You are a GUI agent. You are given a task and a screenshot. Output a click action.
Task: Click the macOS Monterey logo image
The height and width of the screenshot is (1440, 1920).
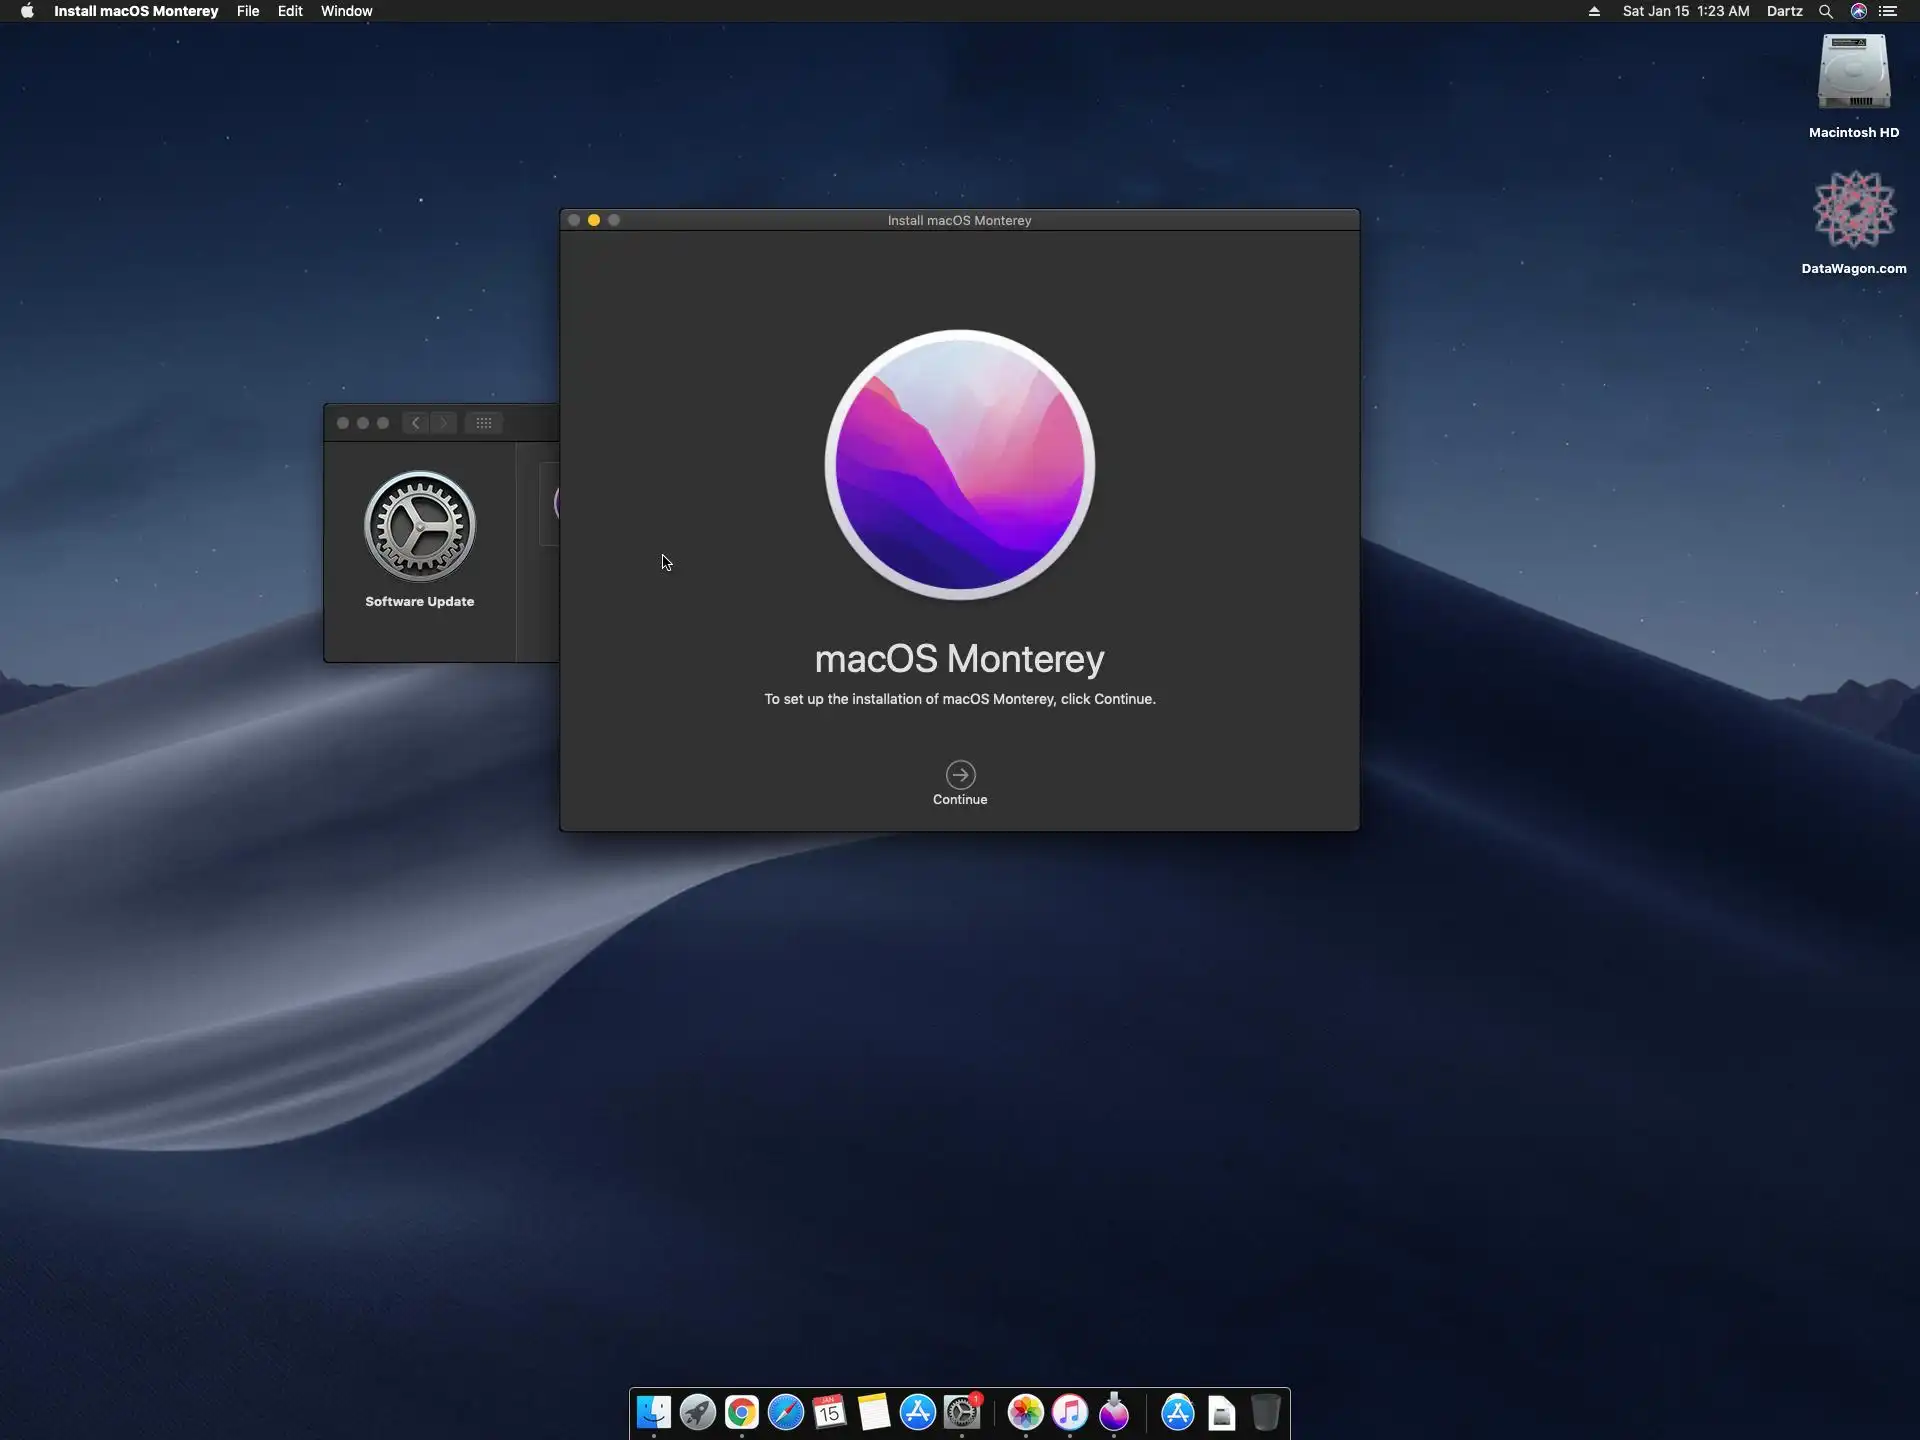click(x=960, y=465)
